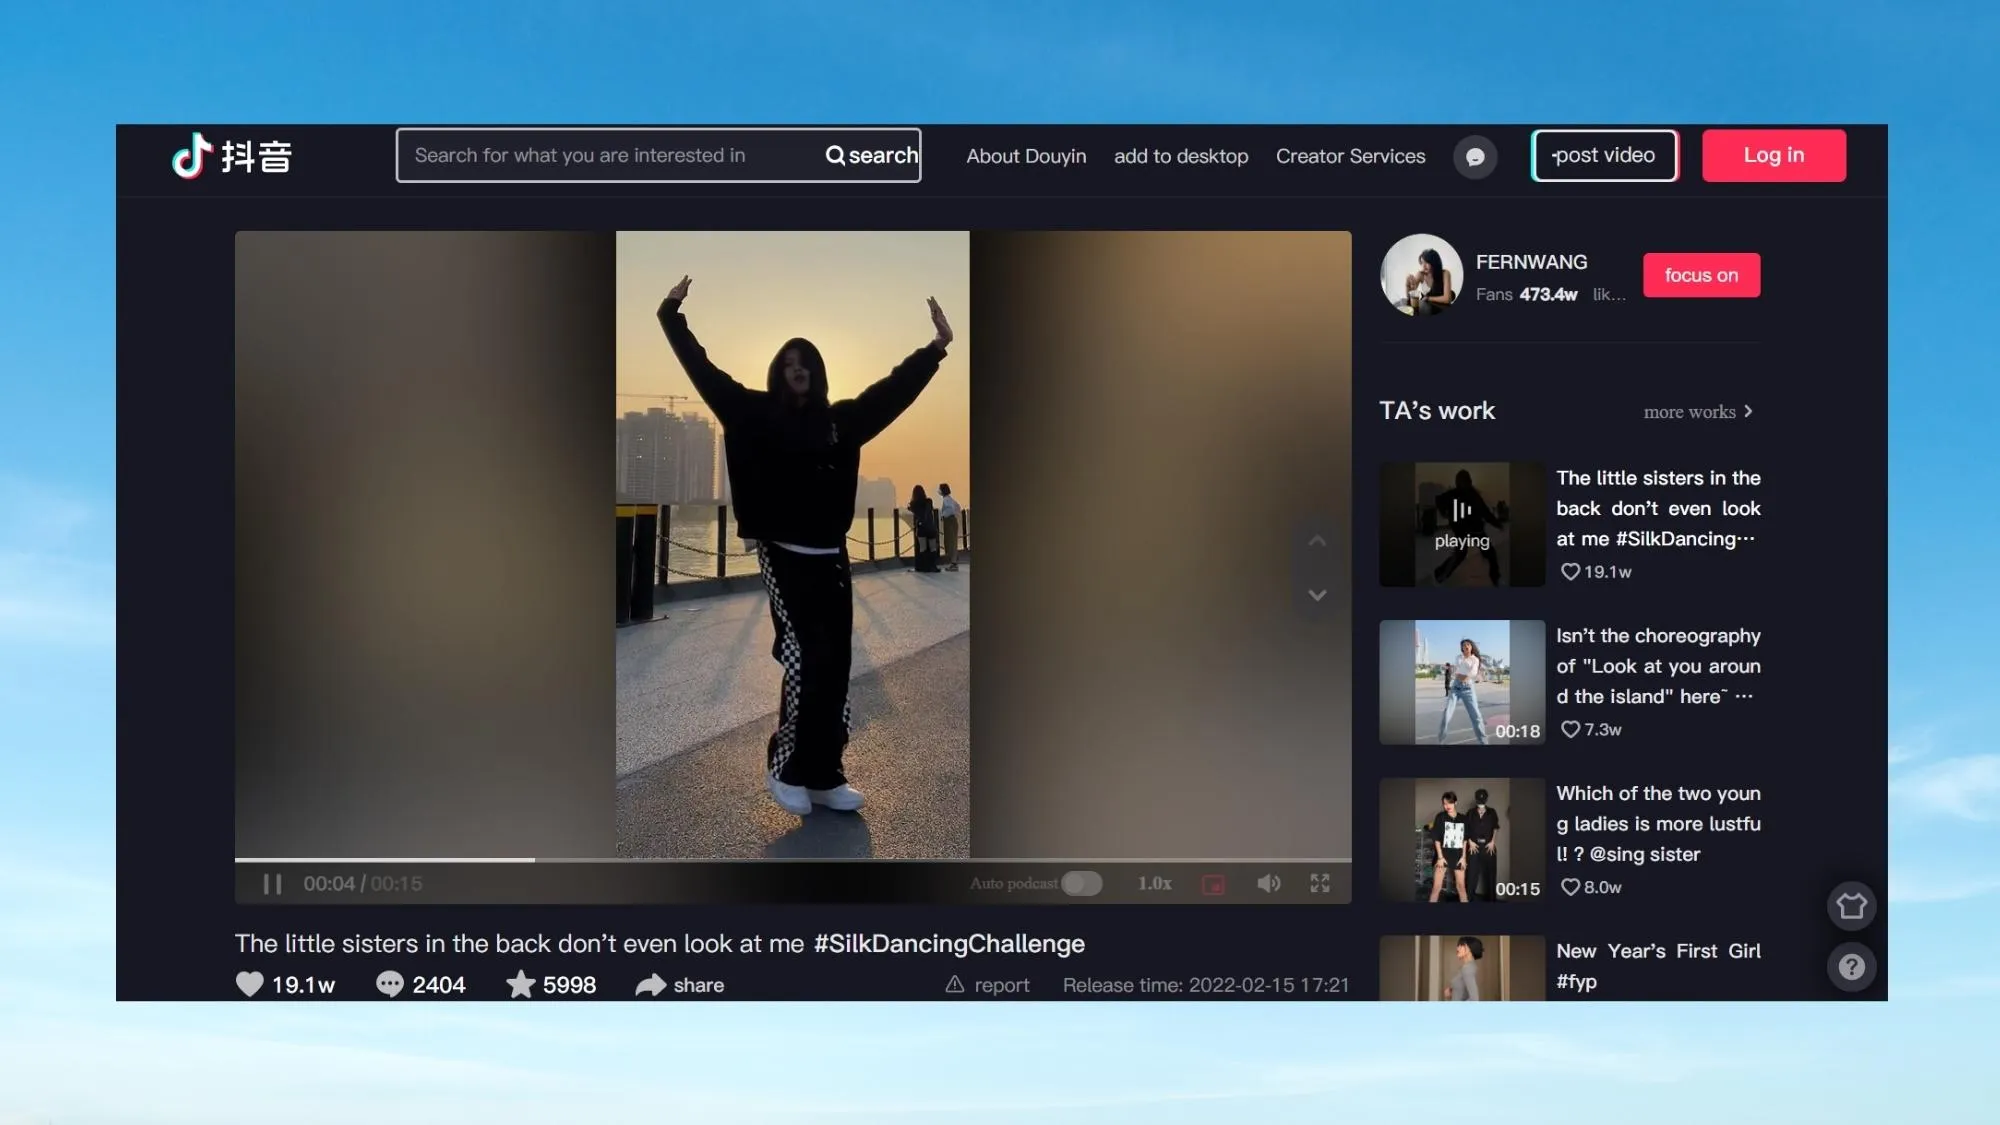The height and width of the screenshot is (1125, 2000).
Task: Click the share arrow icon
Action: pyautogui.click(x=651, y=985)
